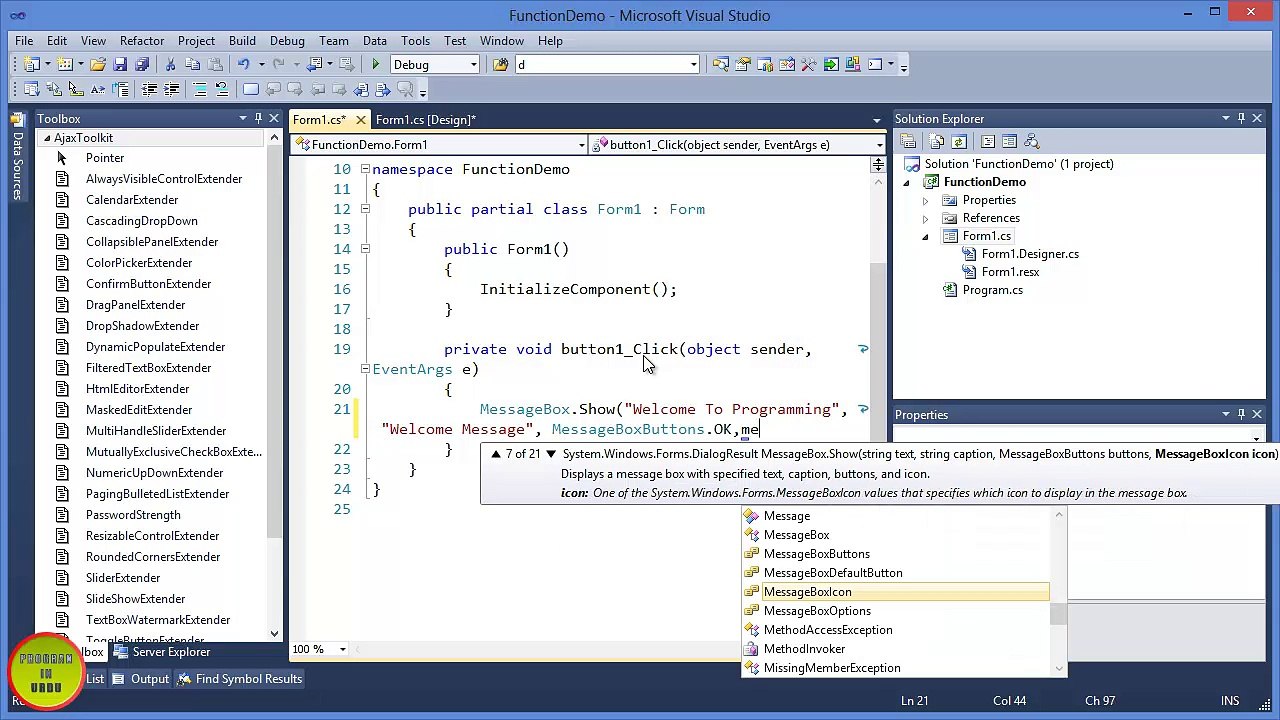
Task: Open the Debug configuration dropdown
Action: (474, 65)
